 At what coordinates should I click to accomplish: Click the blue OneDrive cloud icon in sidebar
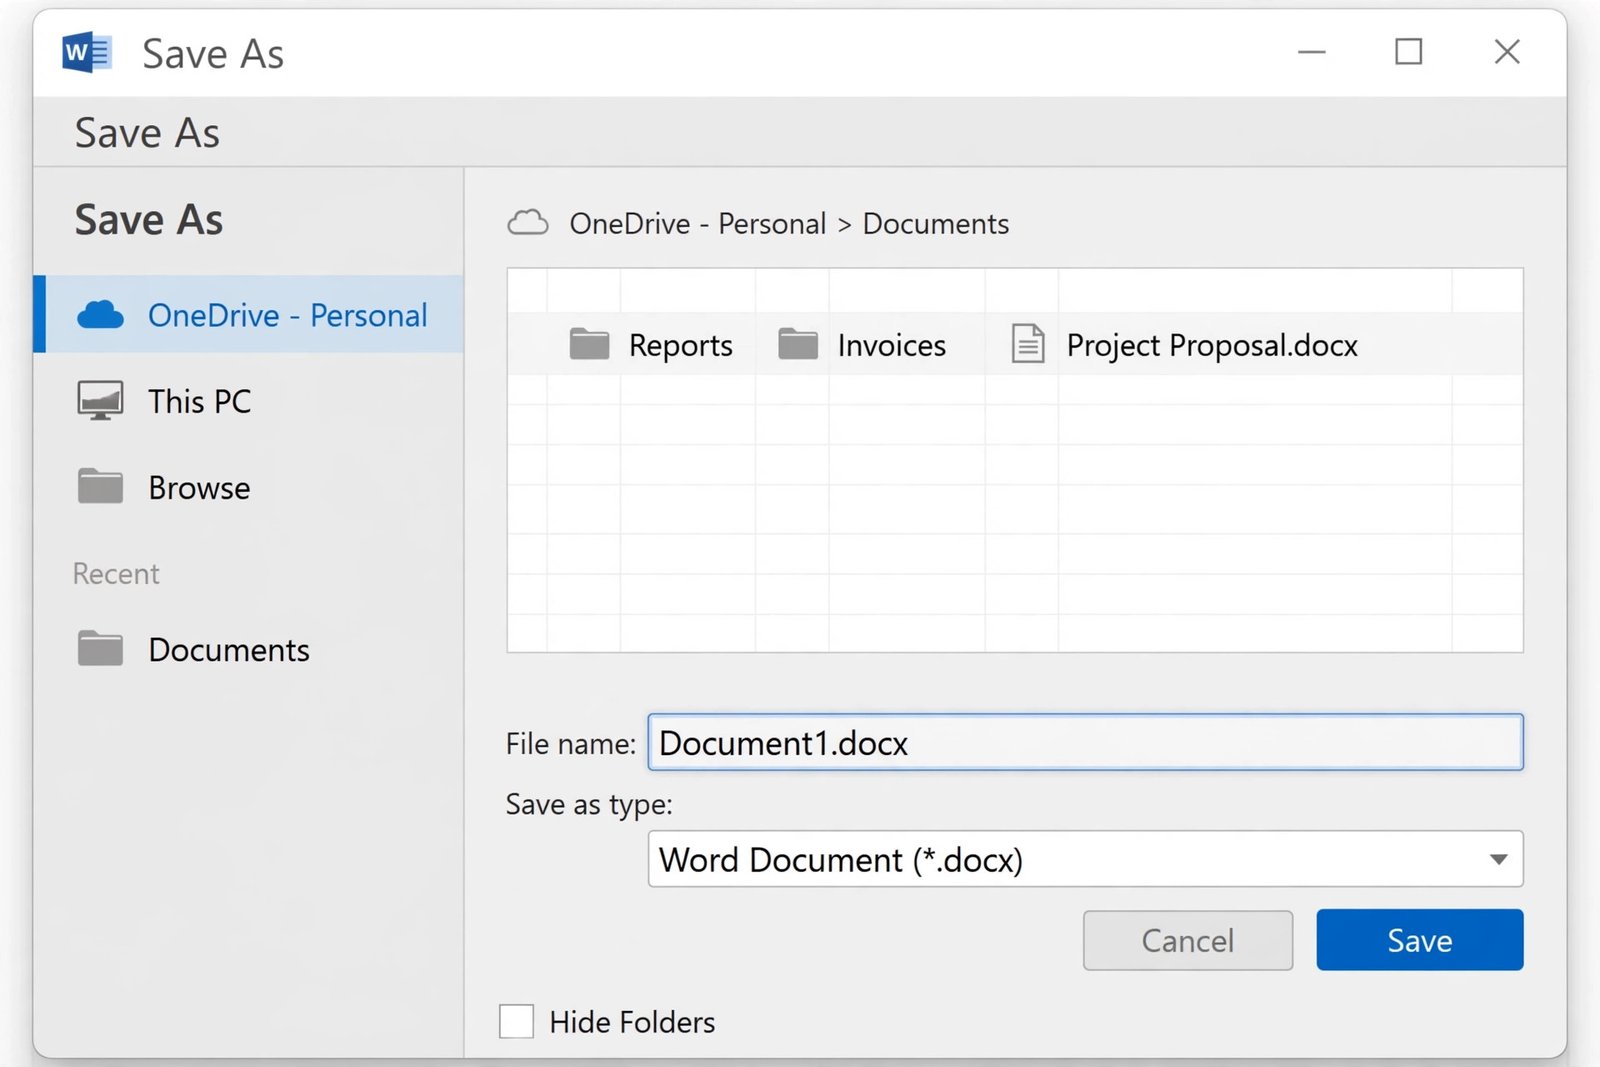click(100, 315)
